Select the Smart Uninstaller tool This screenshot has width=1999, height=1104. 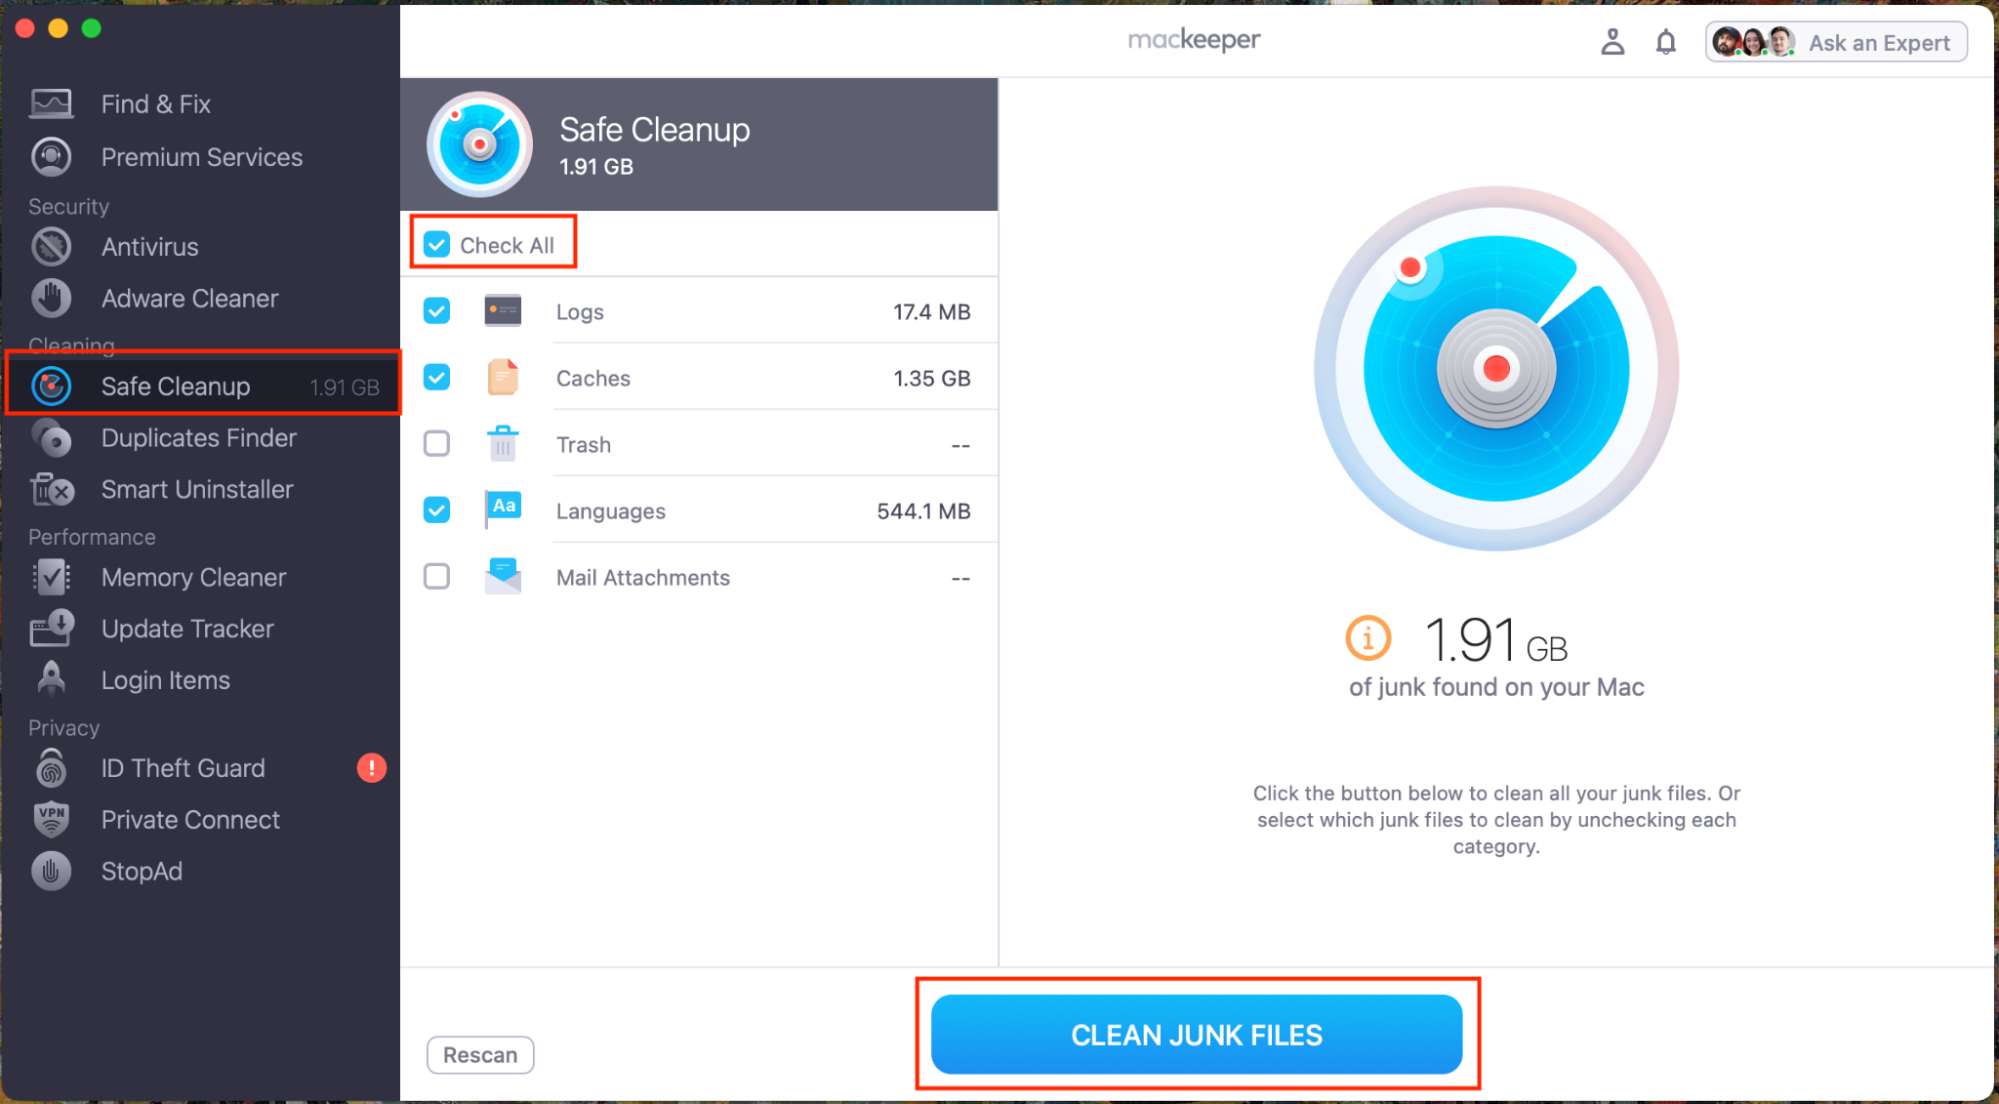click(194, 488)
